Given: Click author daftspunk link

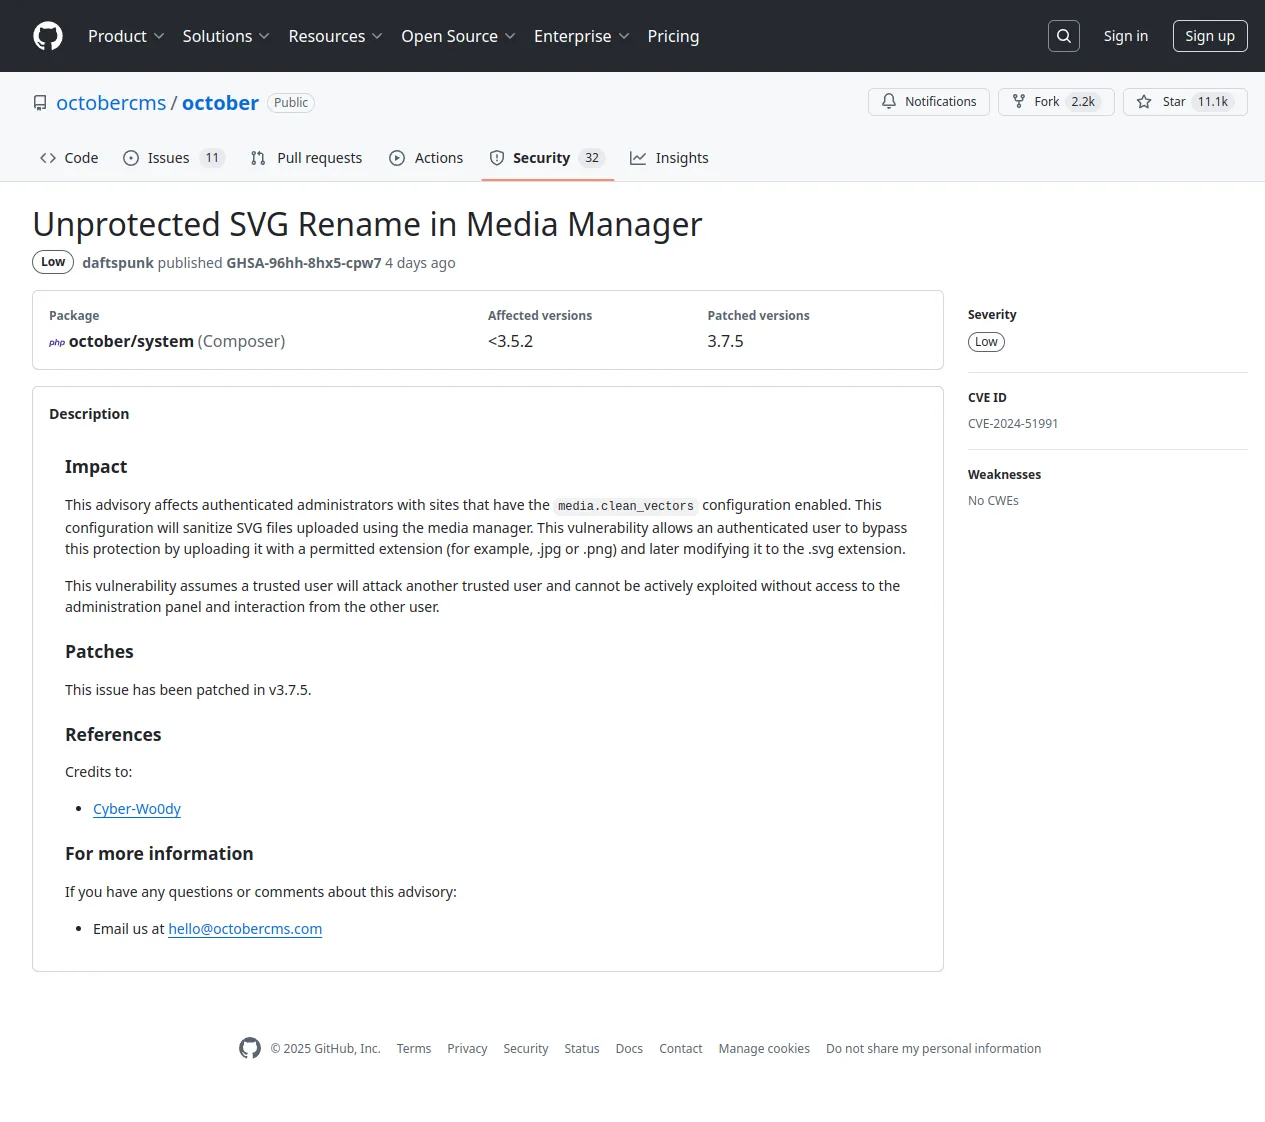Looking at the screenshot, I should [x=118, y=263].
